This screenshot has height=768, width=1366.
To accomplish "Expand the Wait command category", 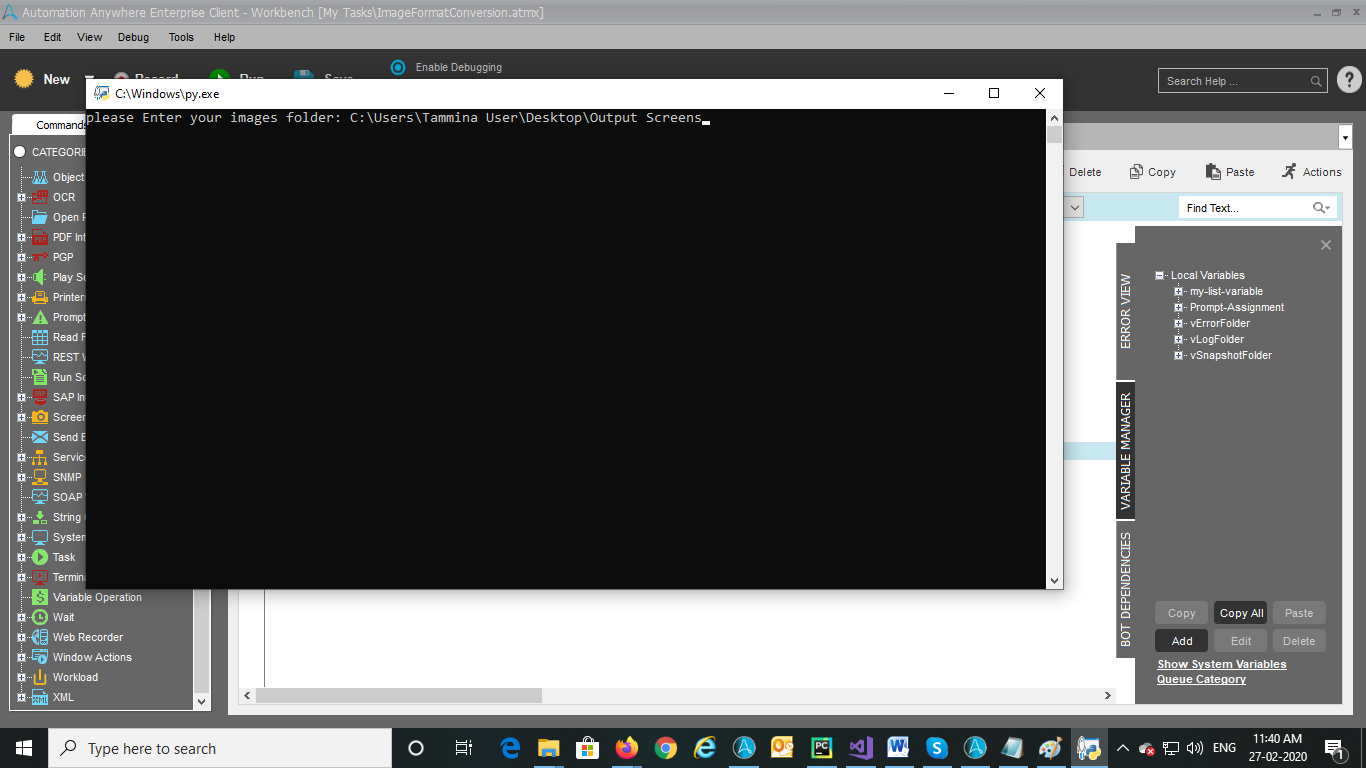I will tap(21, 617).
